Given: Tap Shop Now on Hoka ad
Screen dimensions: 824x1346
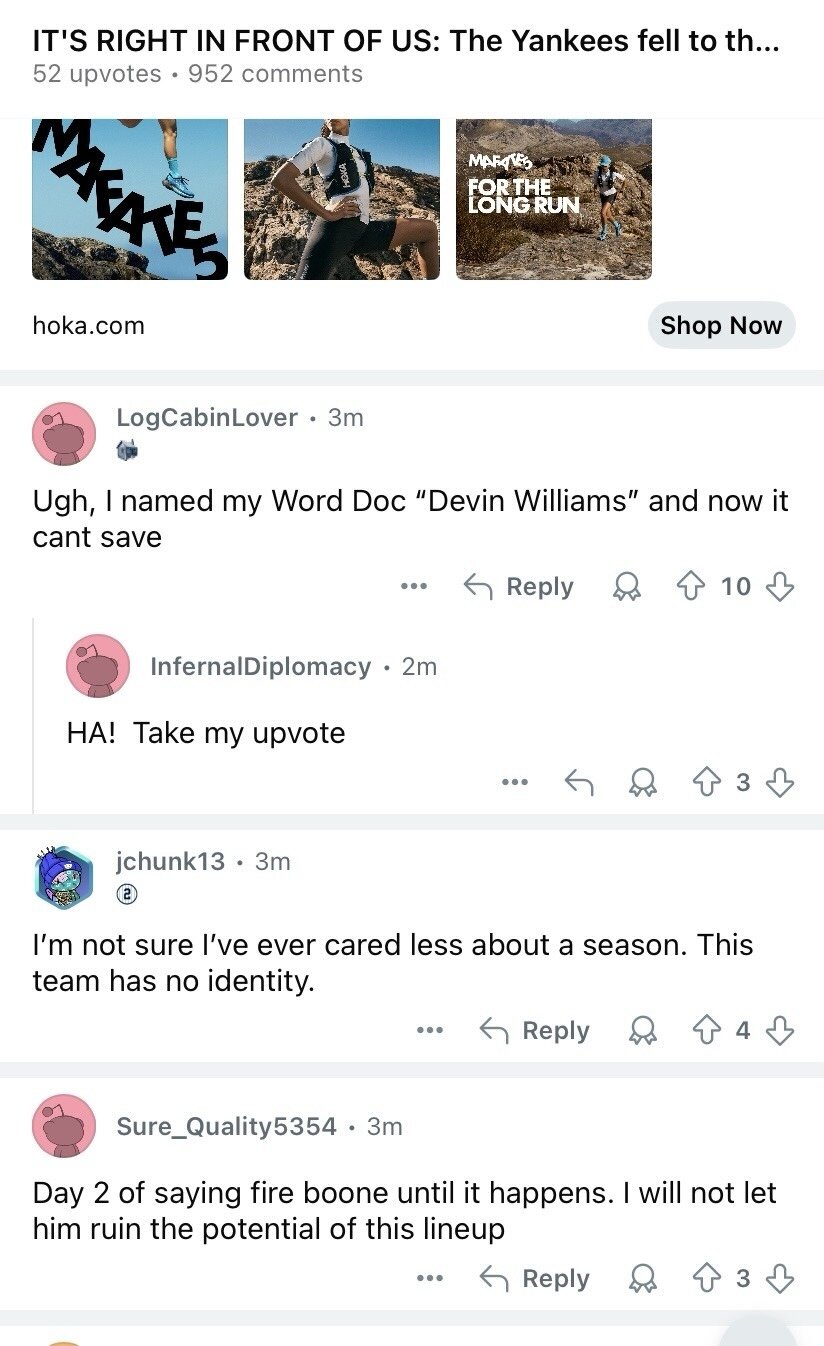Looking at the screenshot, I should point(721,325).
